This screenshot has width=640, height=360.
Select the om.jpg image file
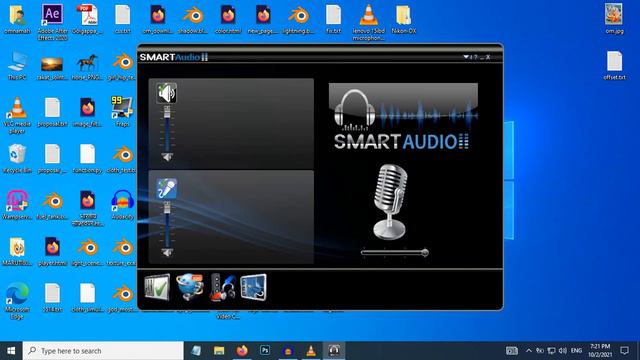[x=614, y=19]
